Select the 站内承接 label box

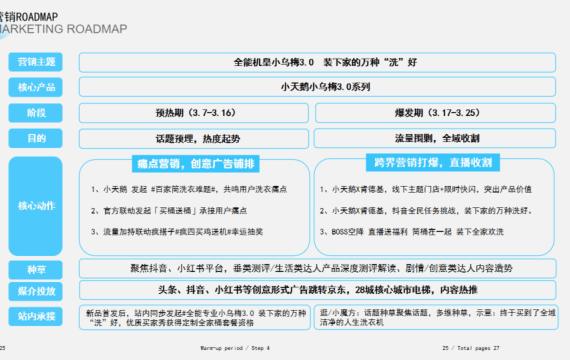click(x=35, y=316)
